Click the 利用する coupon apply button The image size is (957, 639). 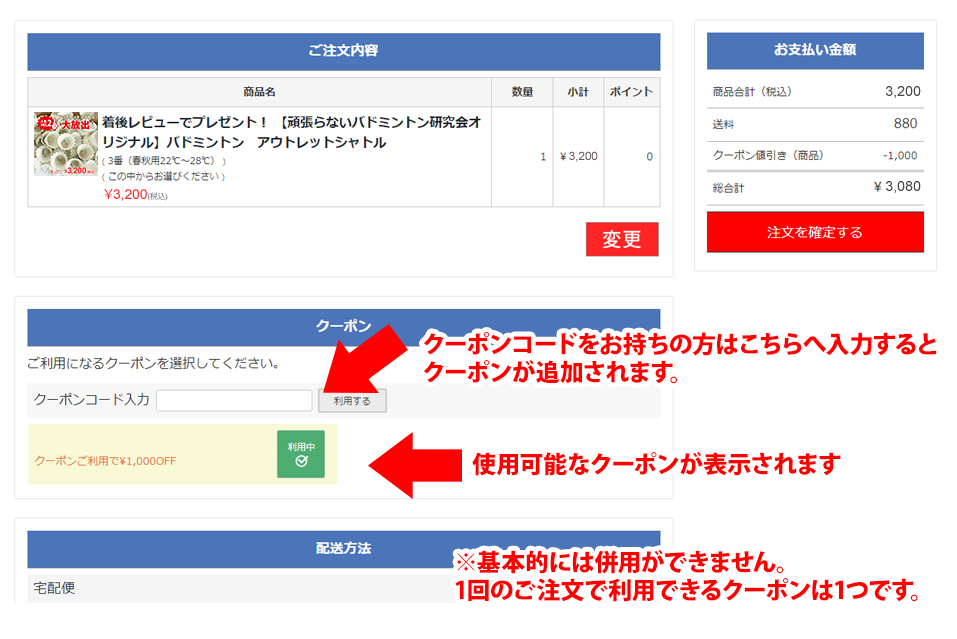(352, 400)
